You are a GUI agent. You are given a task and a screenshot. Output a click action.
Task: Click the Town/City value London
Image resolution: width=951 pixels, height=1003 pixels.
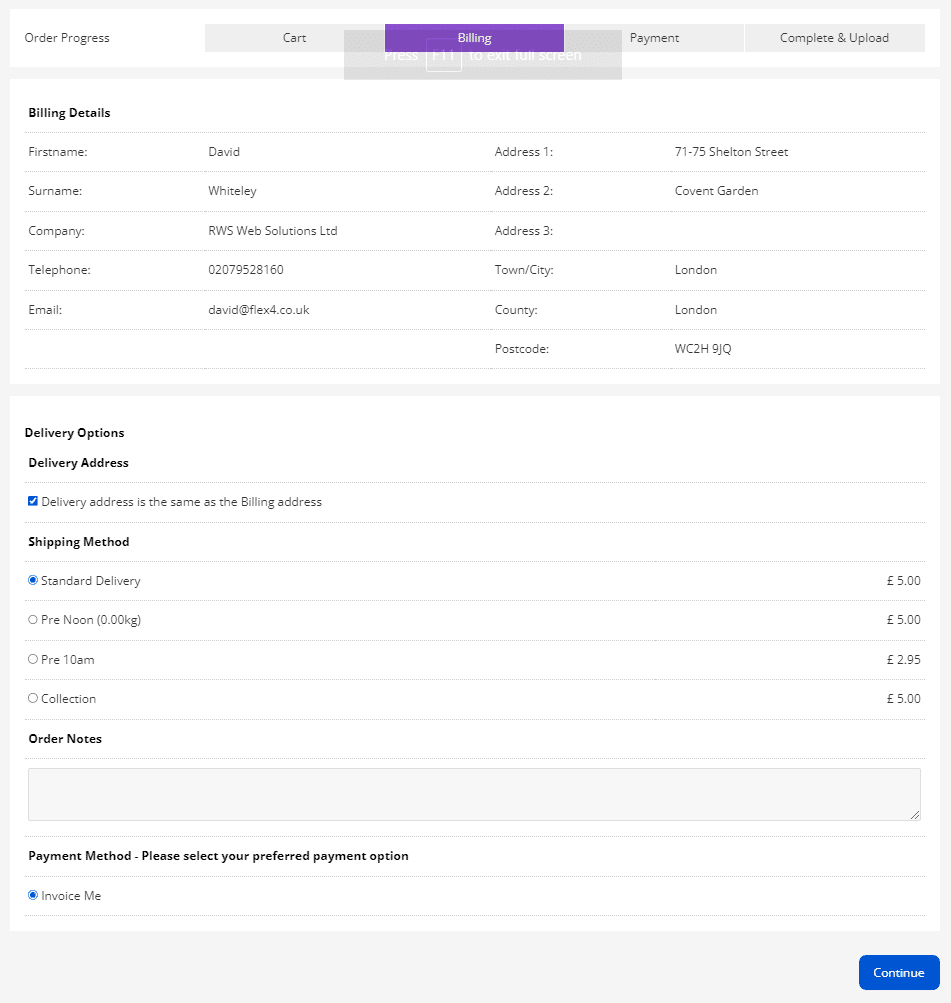click(x=696, y=270)
